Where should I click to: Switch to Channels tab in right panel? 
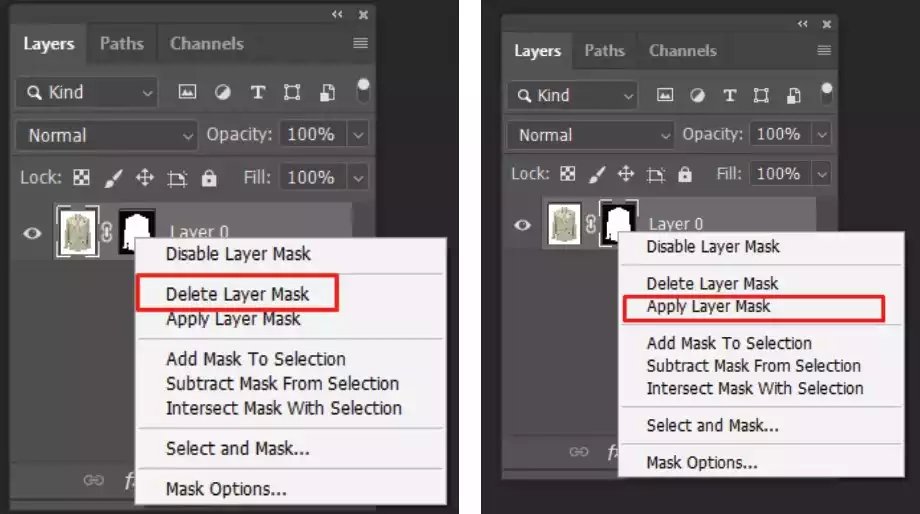[682, 50]
